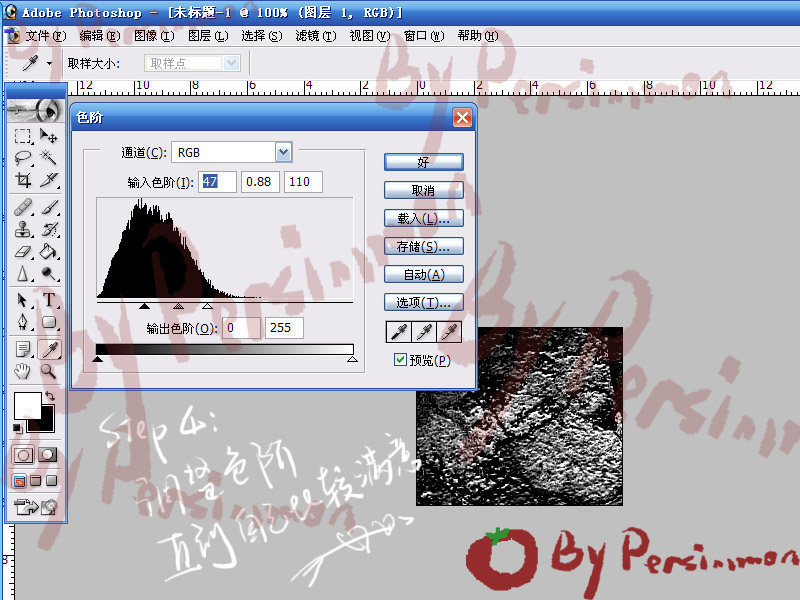The height and width of the screenshot is (600, 800).
Task: Toggle the 预览 preview checkbox
Action: click(400, 360)
